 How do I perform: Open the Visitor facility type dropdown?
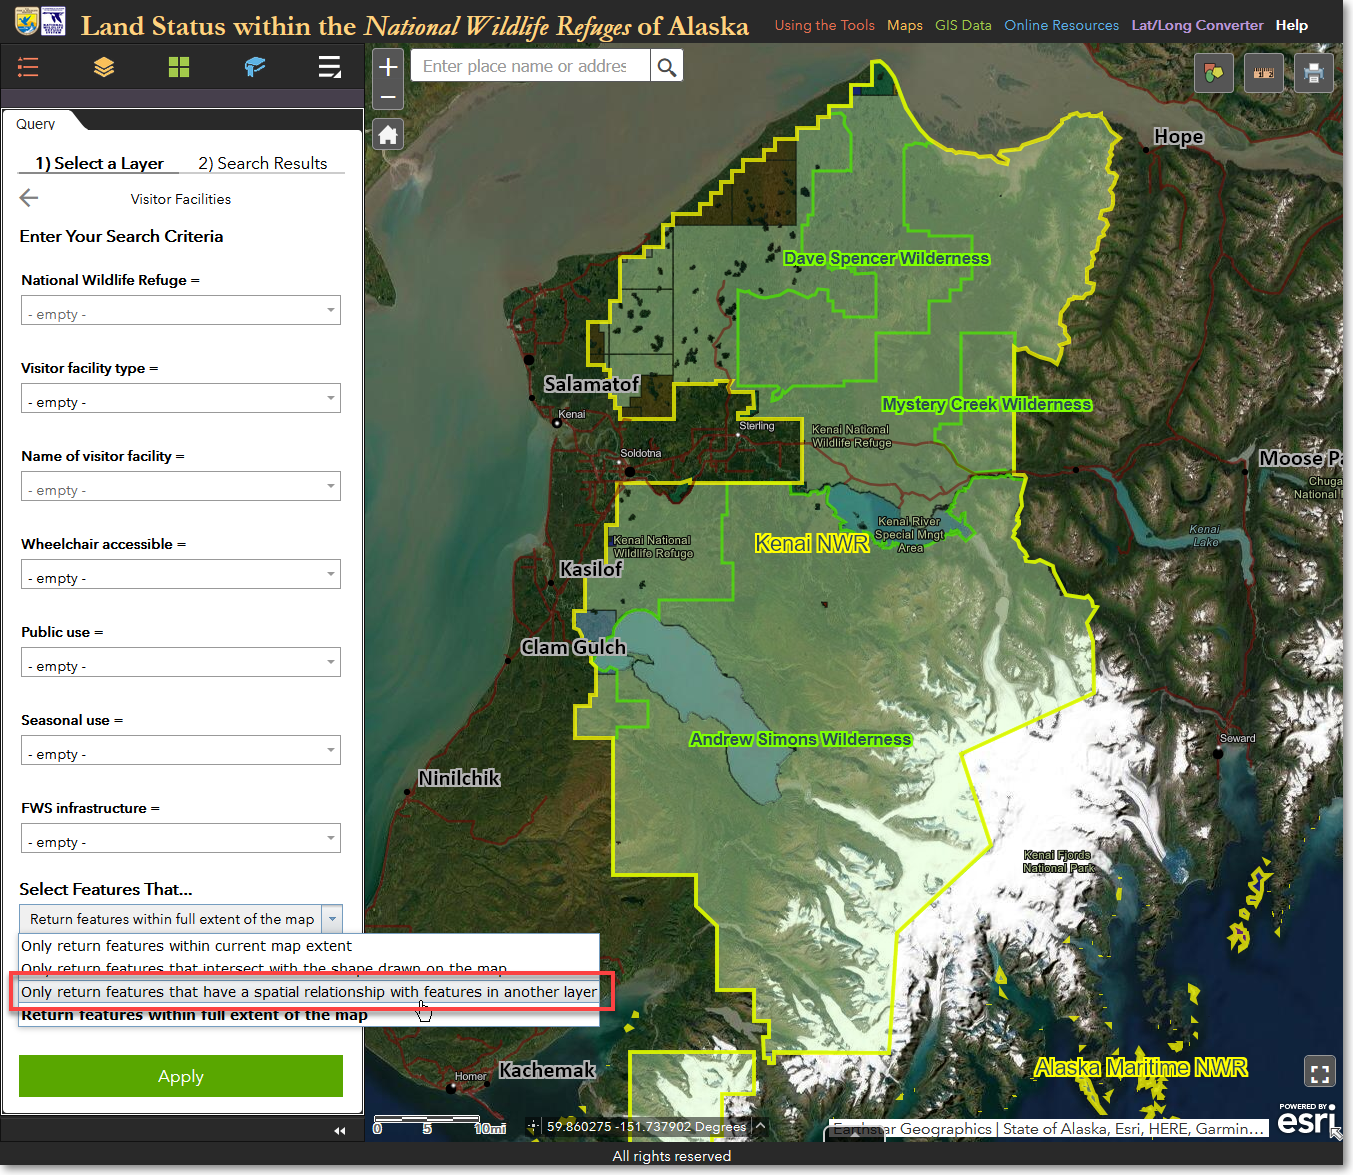click(181, 399)
